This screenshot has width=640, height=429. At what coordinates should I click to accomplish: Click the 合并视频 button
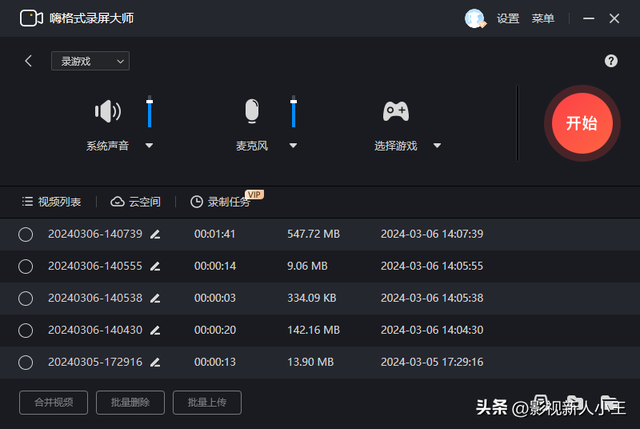click(x=56, y=402)
